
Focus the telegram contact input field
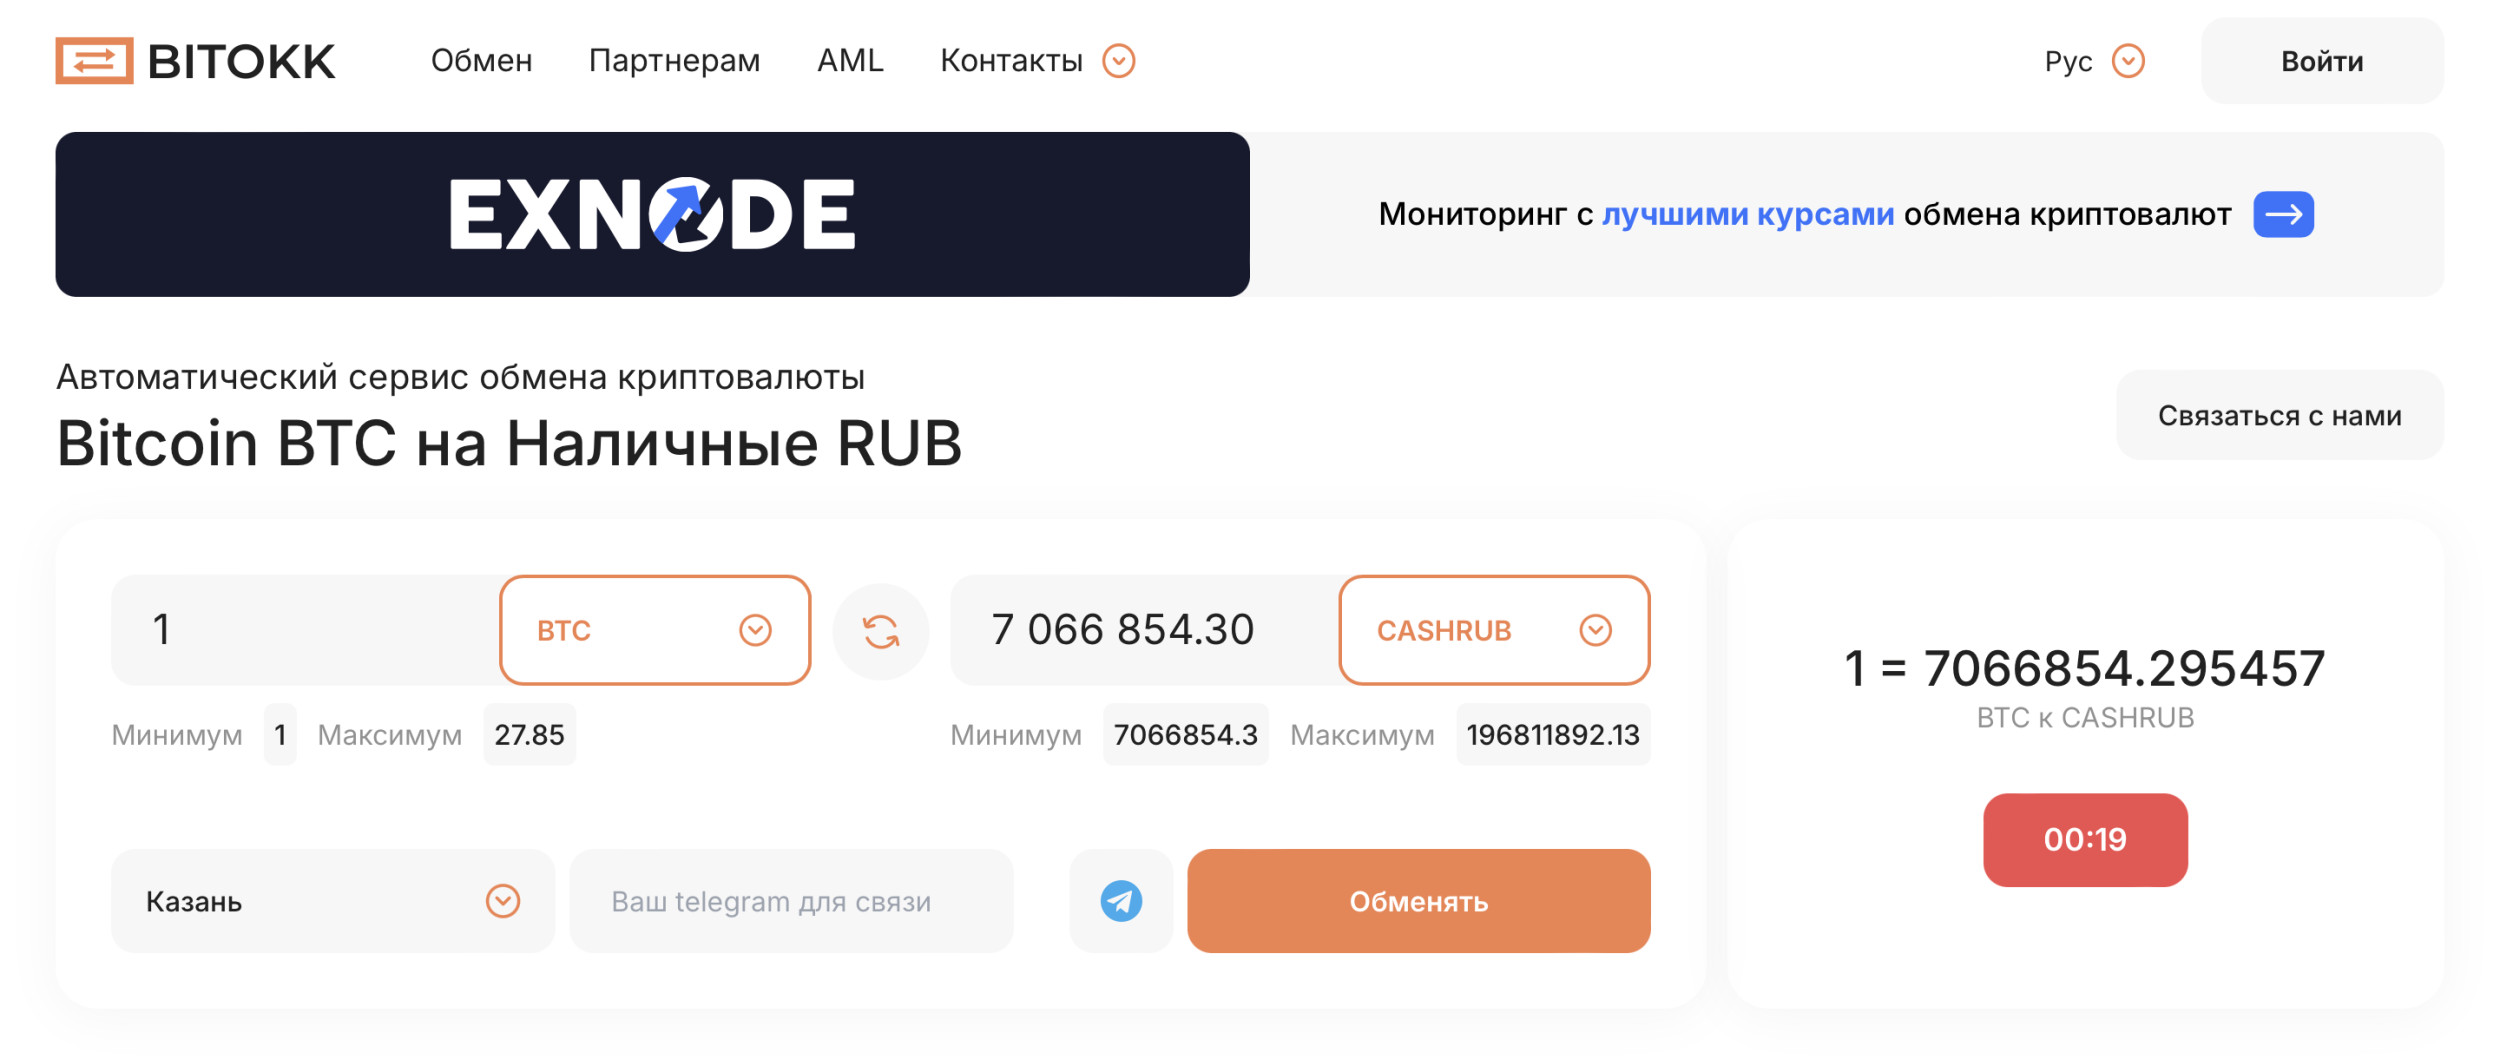791,901
